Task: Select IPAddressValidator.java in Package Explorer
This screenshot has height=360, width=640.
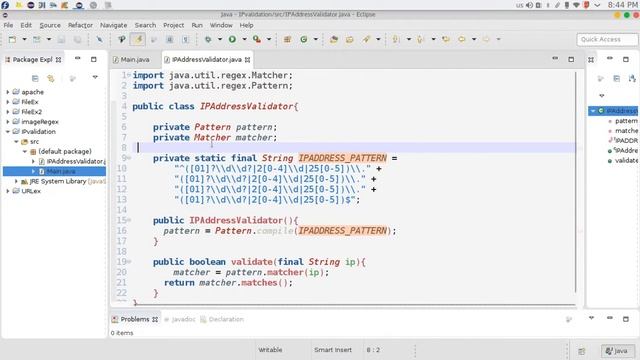Action: click(x=72, y=161)
